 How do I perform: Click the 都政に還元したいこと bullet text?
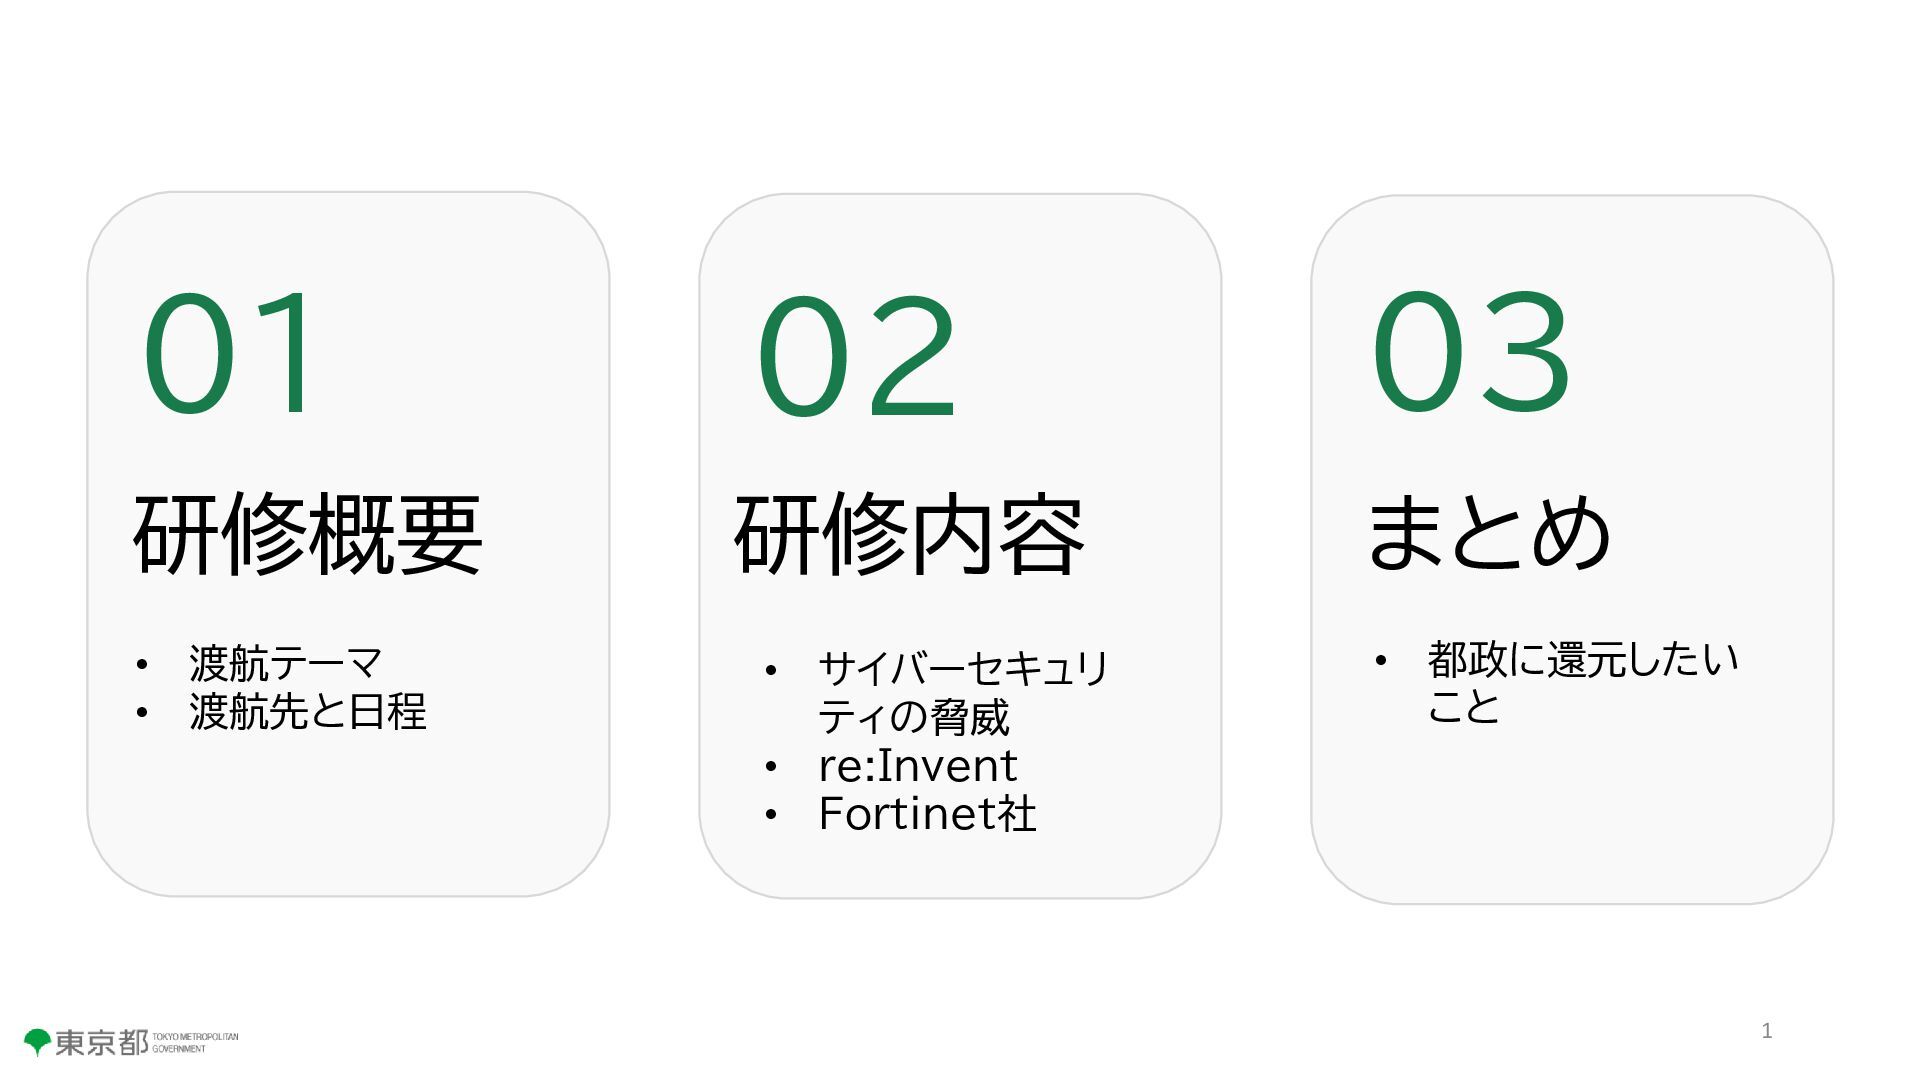click(x=1583, y=683)
